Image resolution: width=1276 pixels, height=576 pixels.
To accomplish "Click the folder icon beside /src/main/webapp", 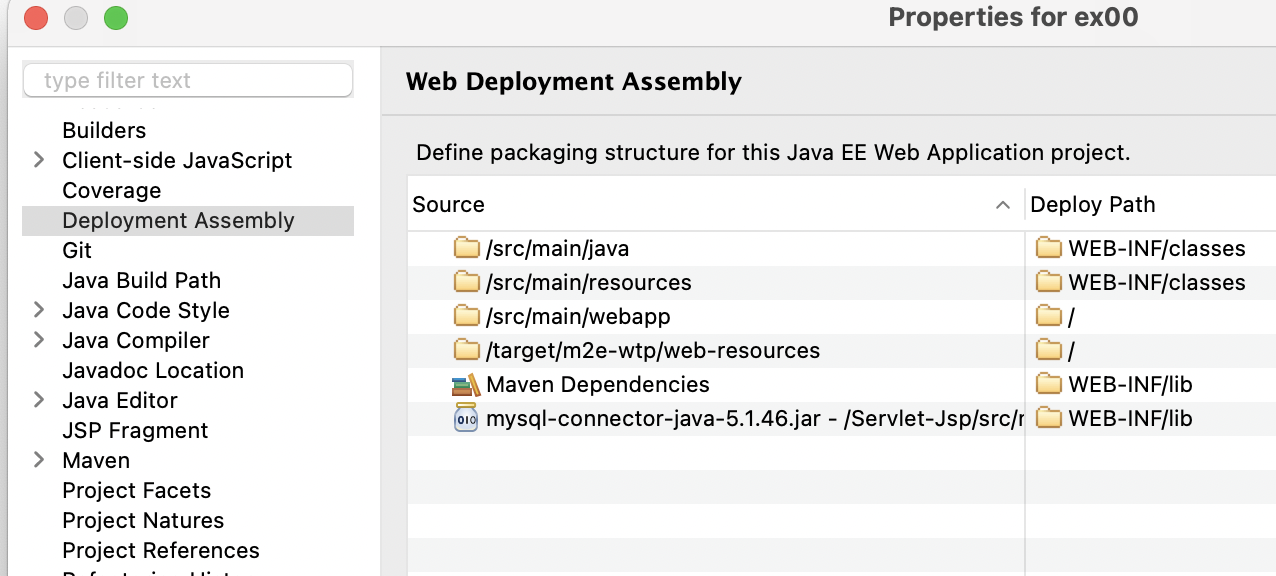I will (x=466, y=316).
